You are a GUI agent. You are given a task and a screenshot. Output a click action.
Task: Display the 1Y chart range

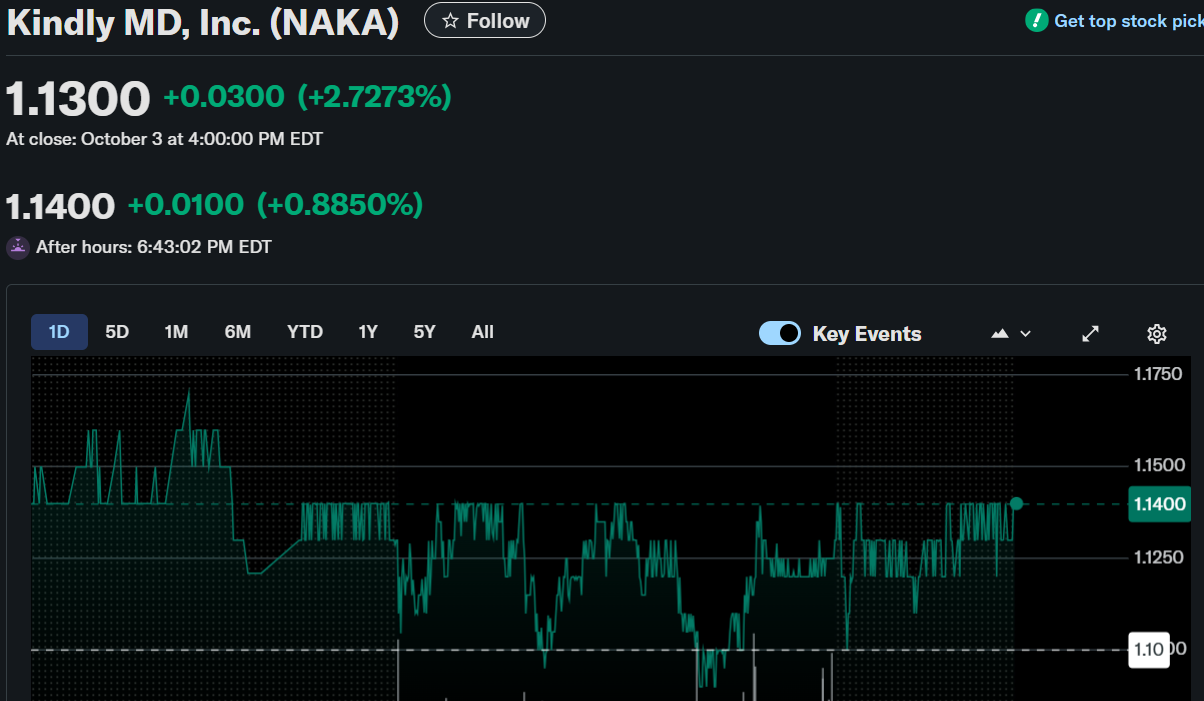[x=368, y=332]
